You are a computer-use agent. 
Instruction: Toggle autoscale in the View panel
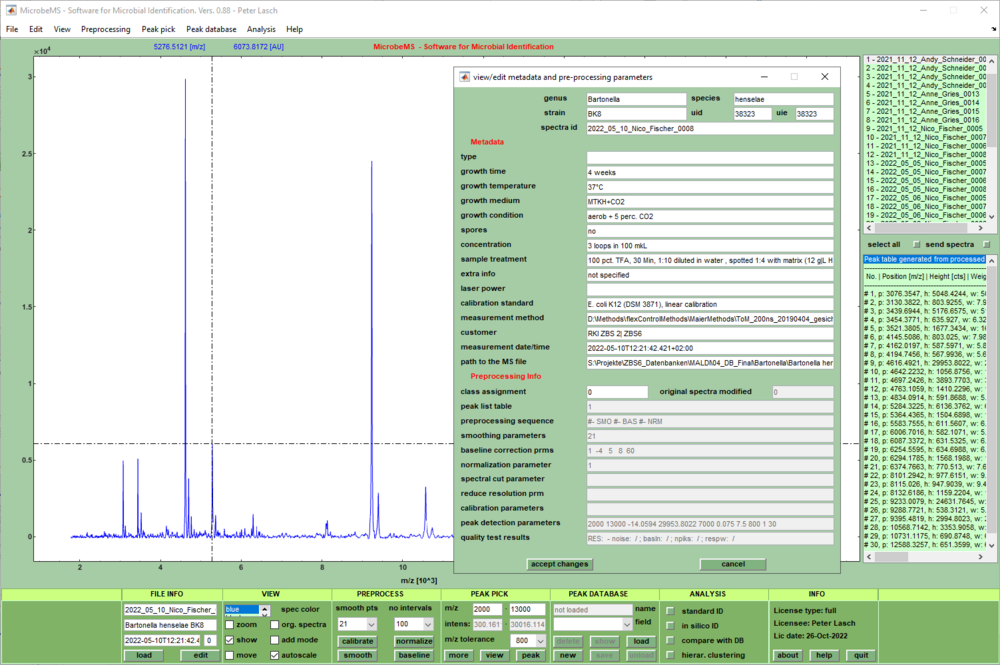pos(276,655)
